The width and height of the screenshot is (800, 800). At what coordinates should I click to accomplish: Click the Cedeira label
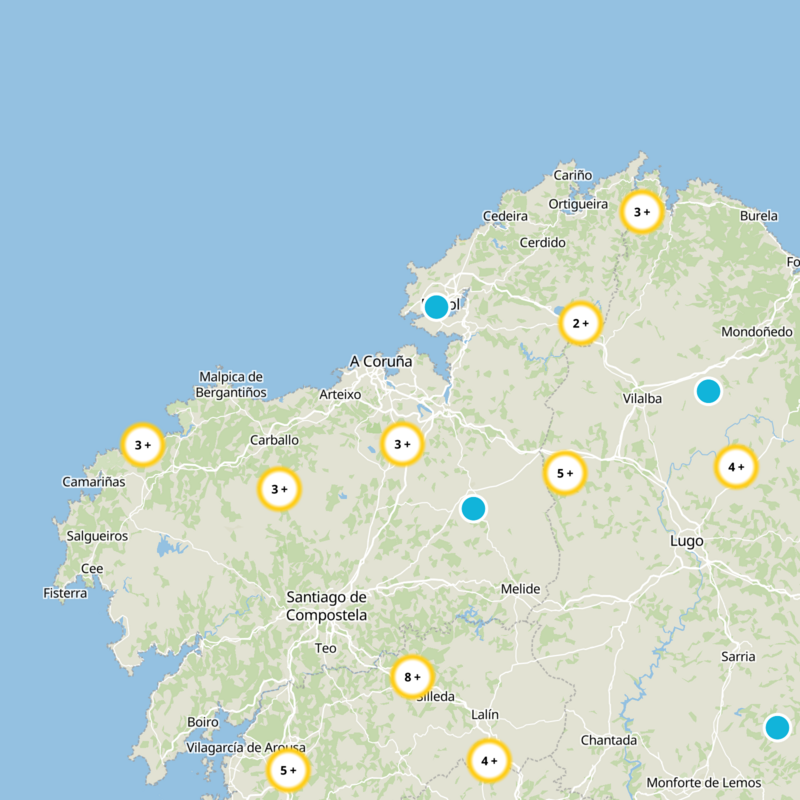point(505,216)
